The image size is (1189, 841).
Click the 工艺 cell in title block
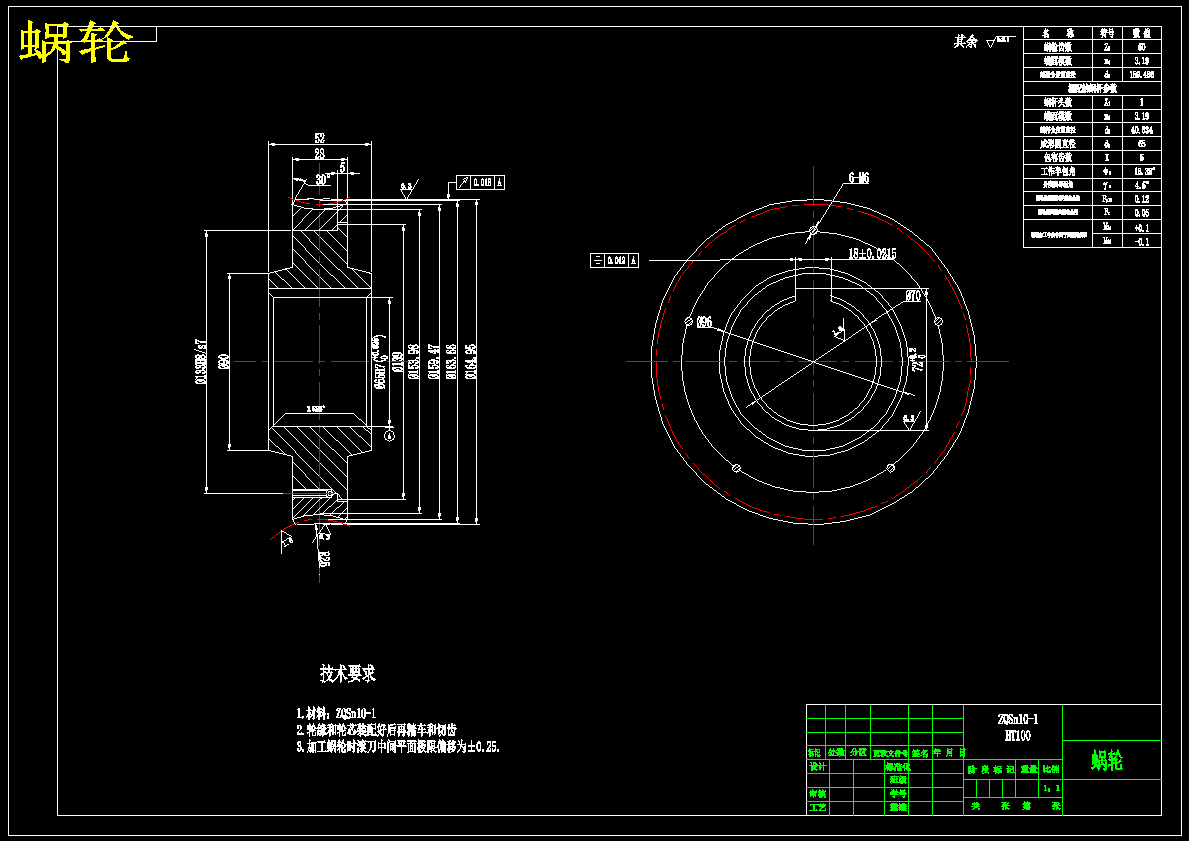click(x=817, y=808)
